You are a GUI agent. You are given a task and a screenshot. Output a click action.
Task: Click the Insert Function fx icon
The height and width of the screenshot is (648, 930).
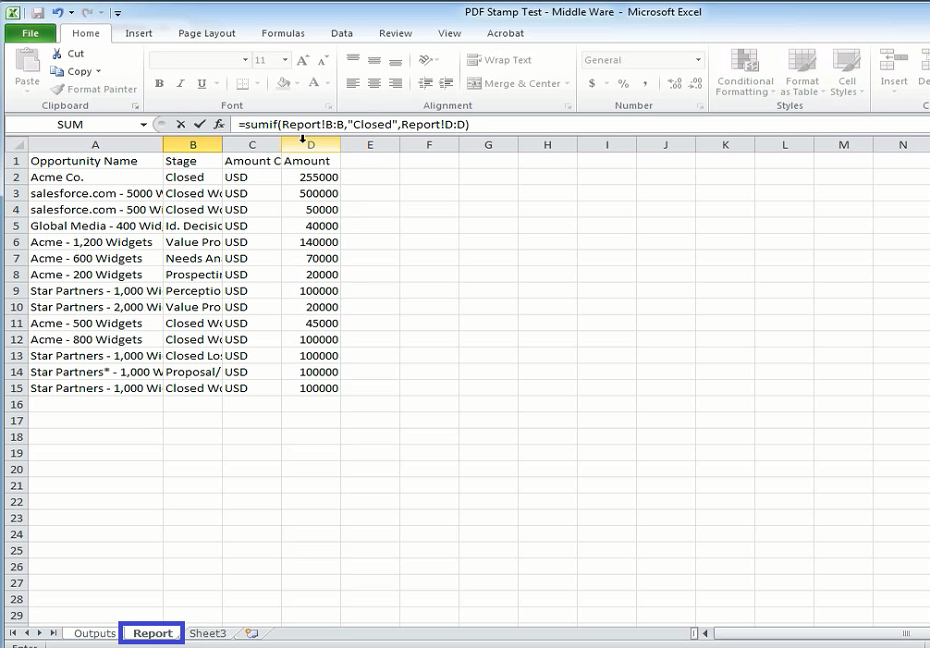click(x=219, y=125)
